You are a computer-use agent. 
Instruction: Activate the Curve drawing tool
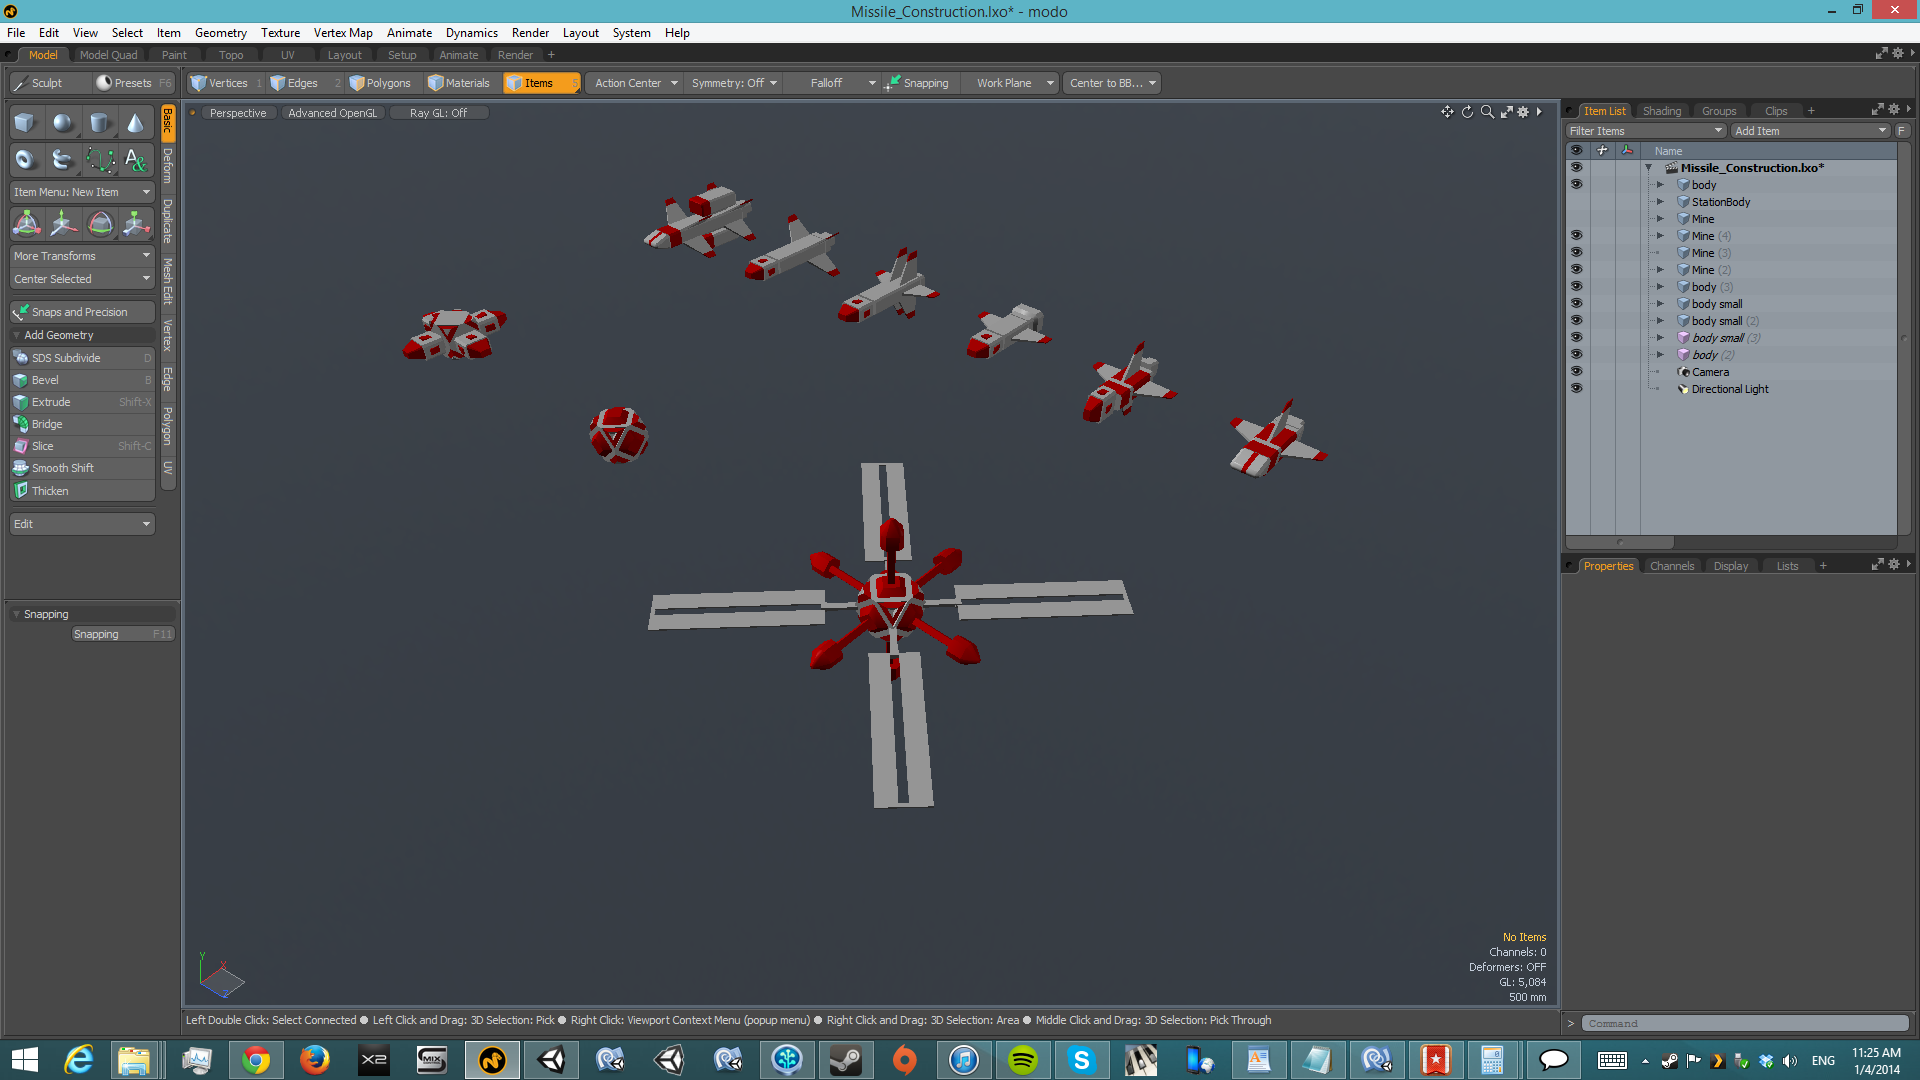pyautogui.click(x=99, y=160)
